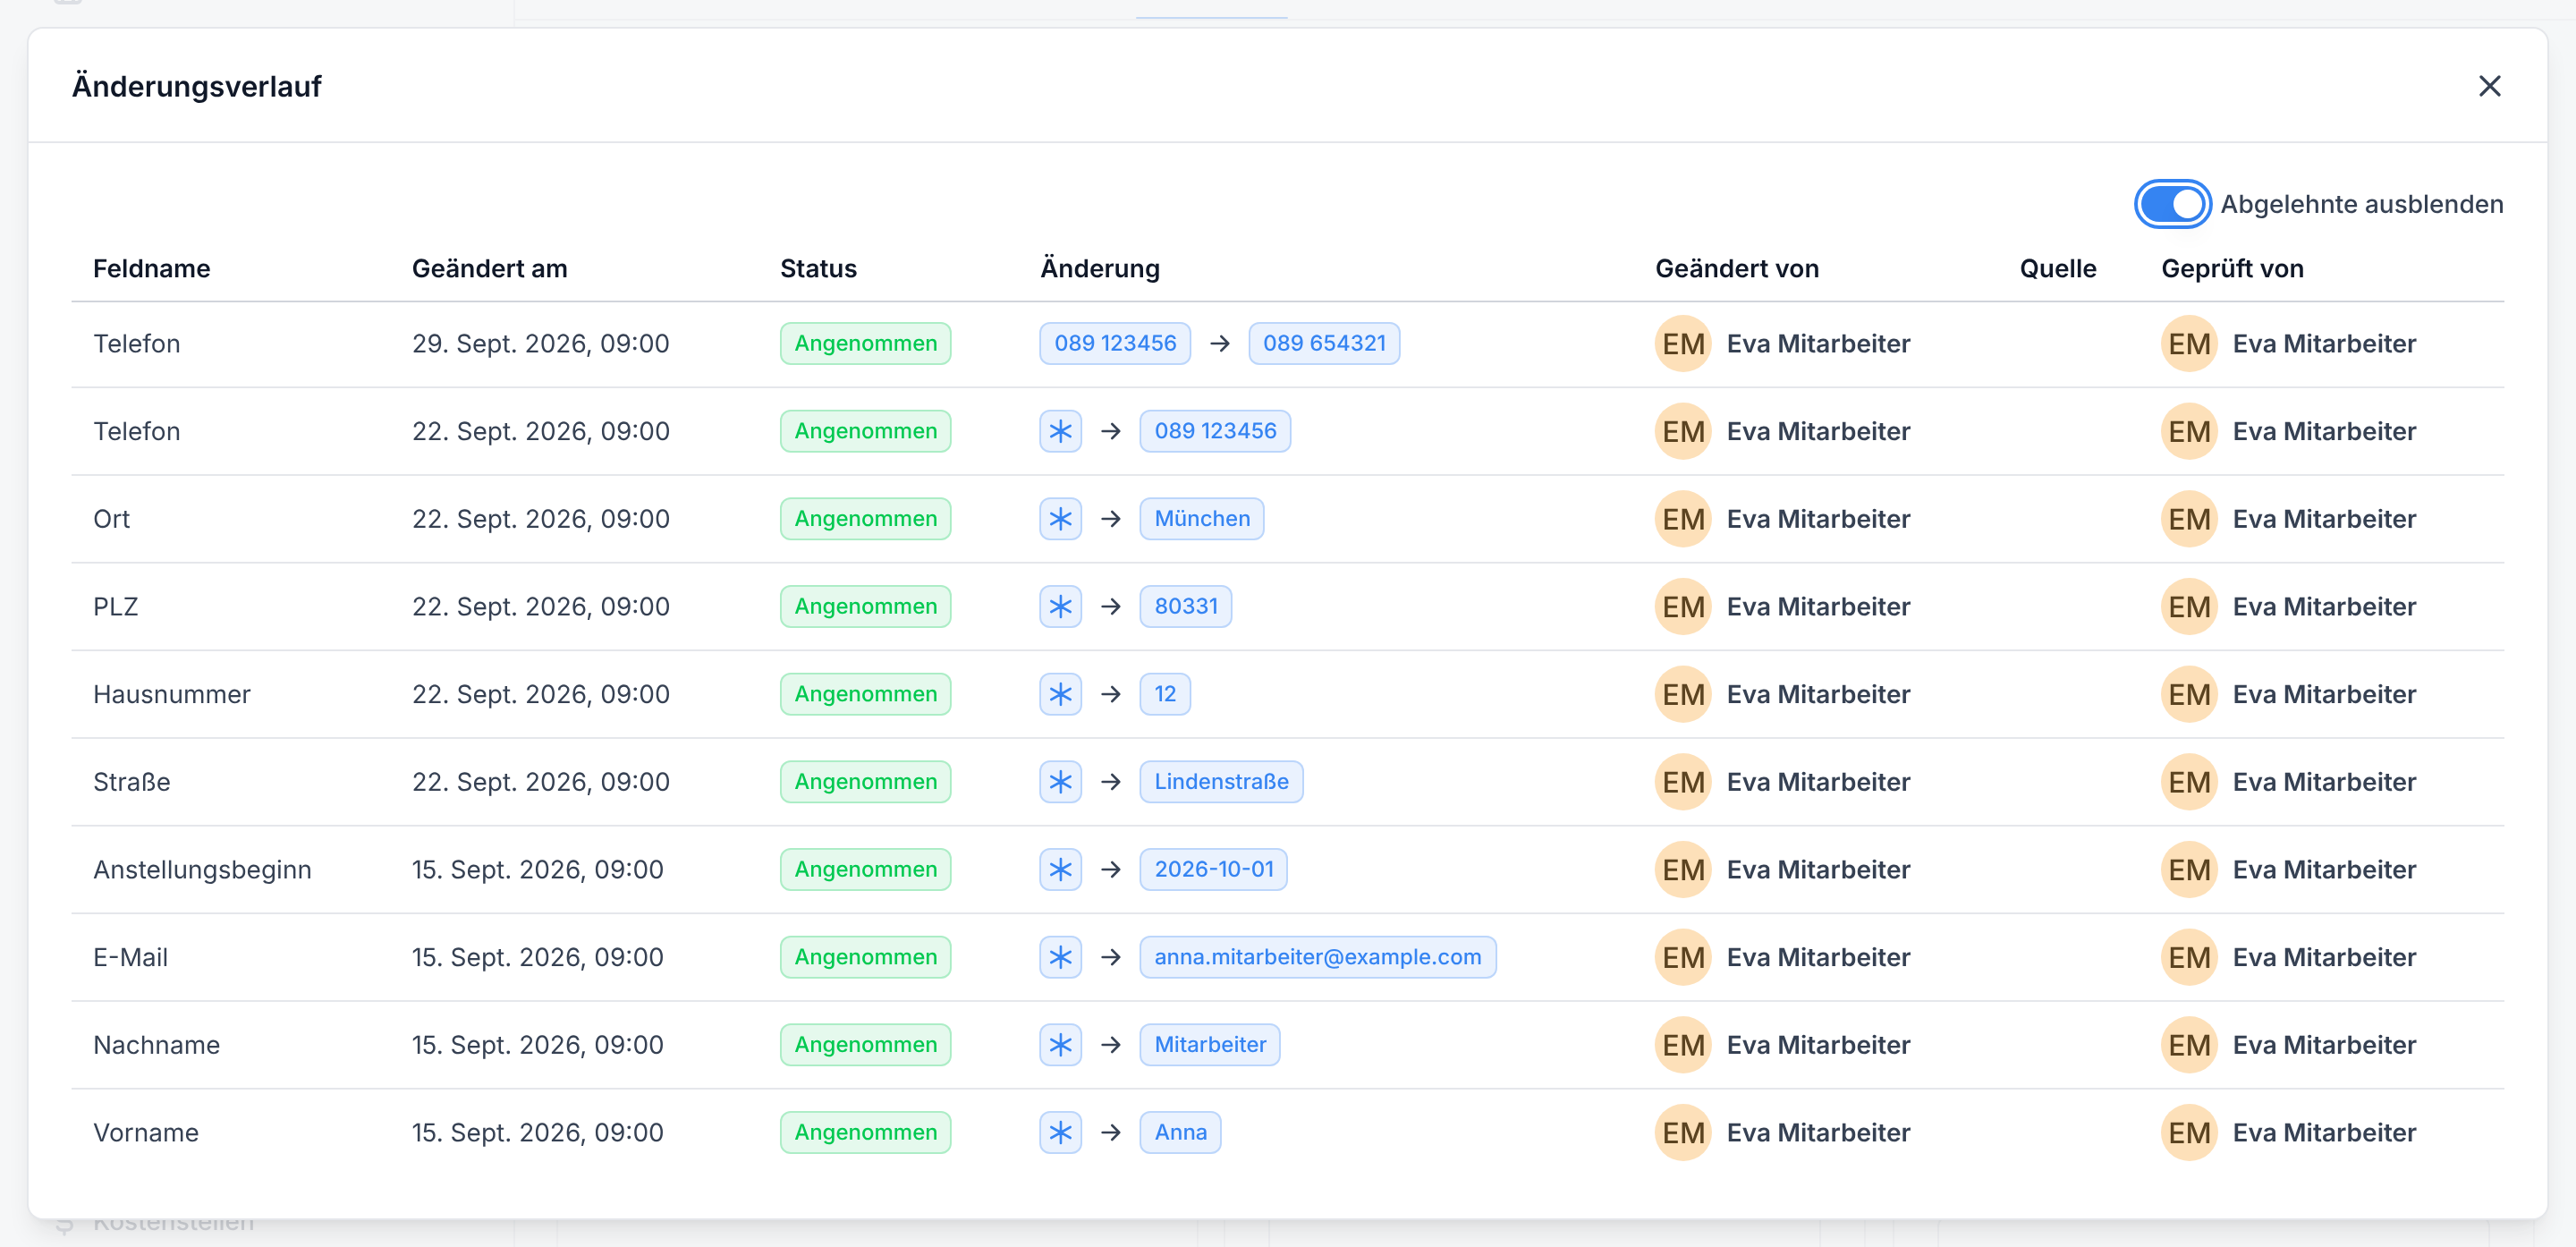
Task: Click the Geändert von column header
Action: [x=1737, y=269]
